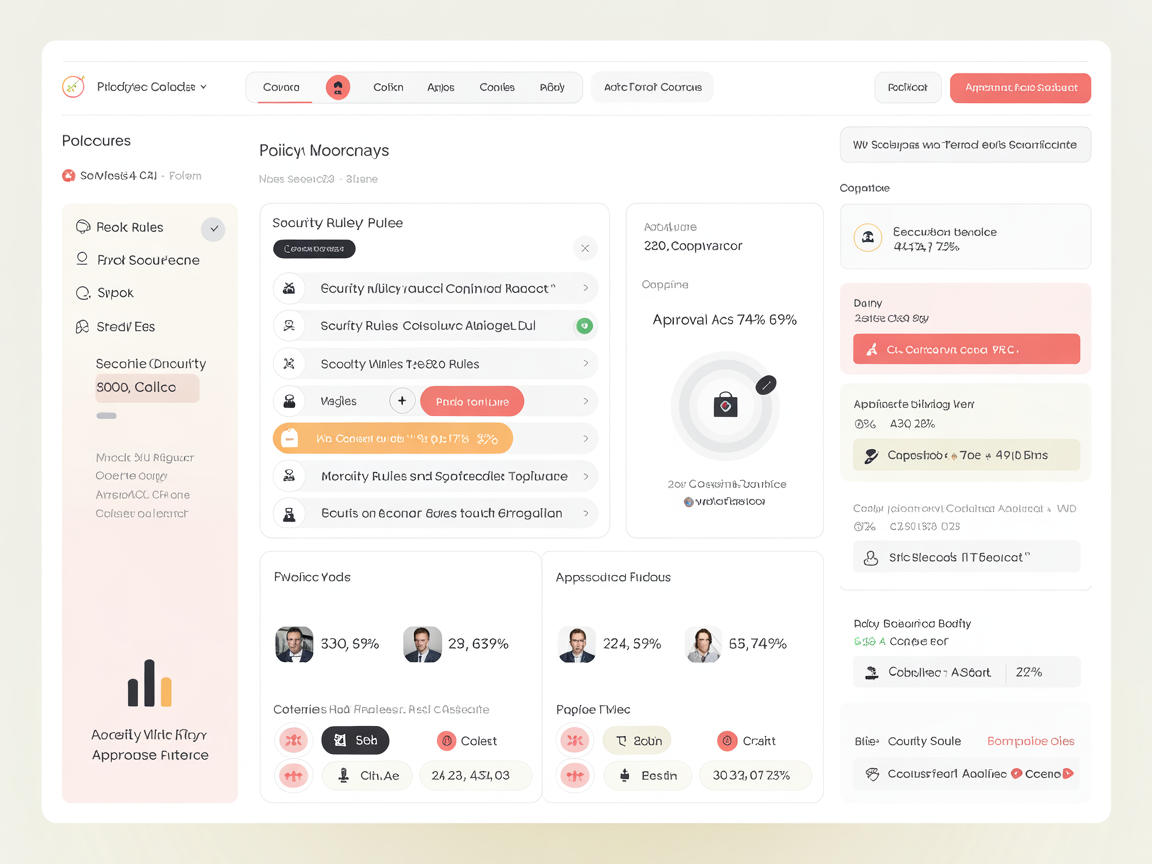Expand the Morality Rules row chevron
The image size is (1152, 864).
pos(585,476)
